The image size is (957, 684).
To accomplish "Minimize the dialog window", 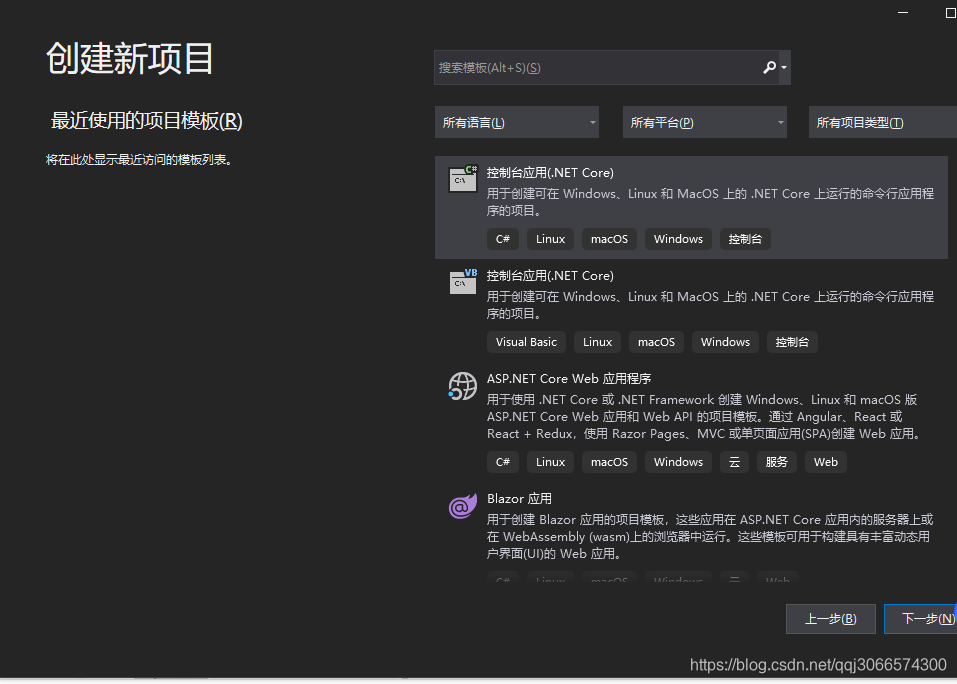I will 903,13.
